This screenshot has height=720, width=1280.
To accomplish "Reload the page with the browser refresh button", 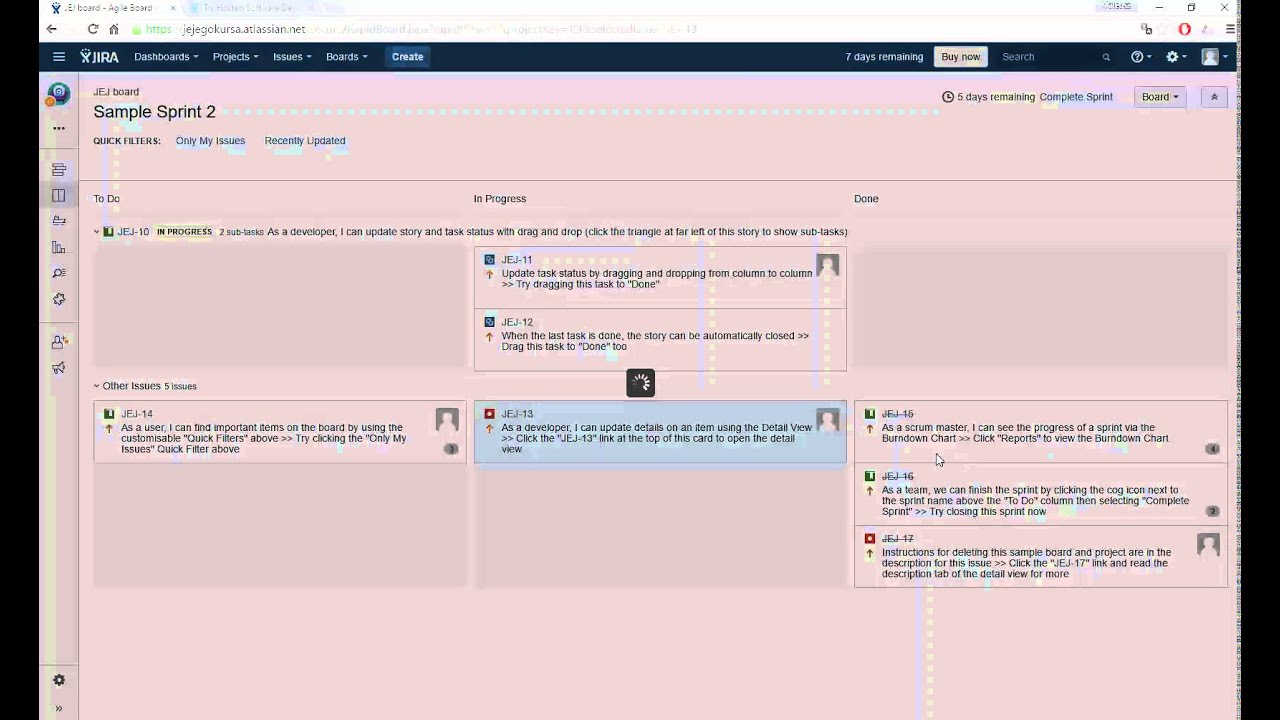I will point(93,29).
